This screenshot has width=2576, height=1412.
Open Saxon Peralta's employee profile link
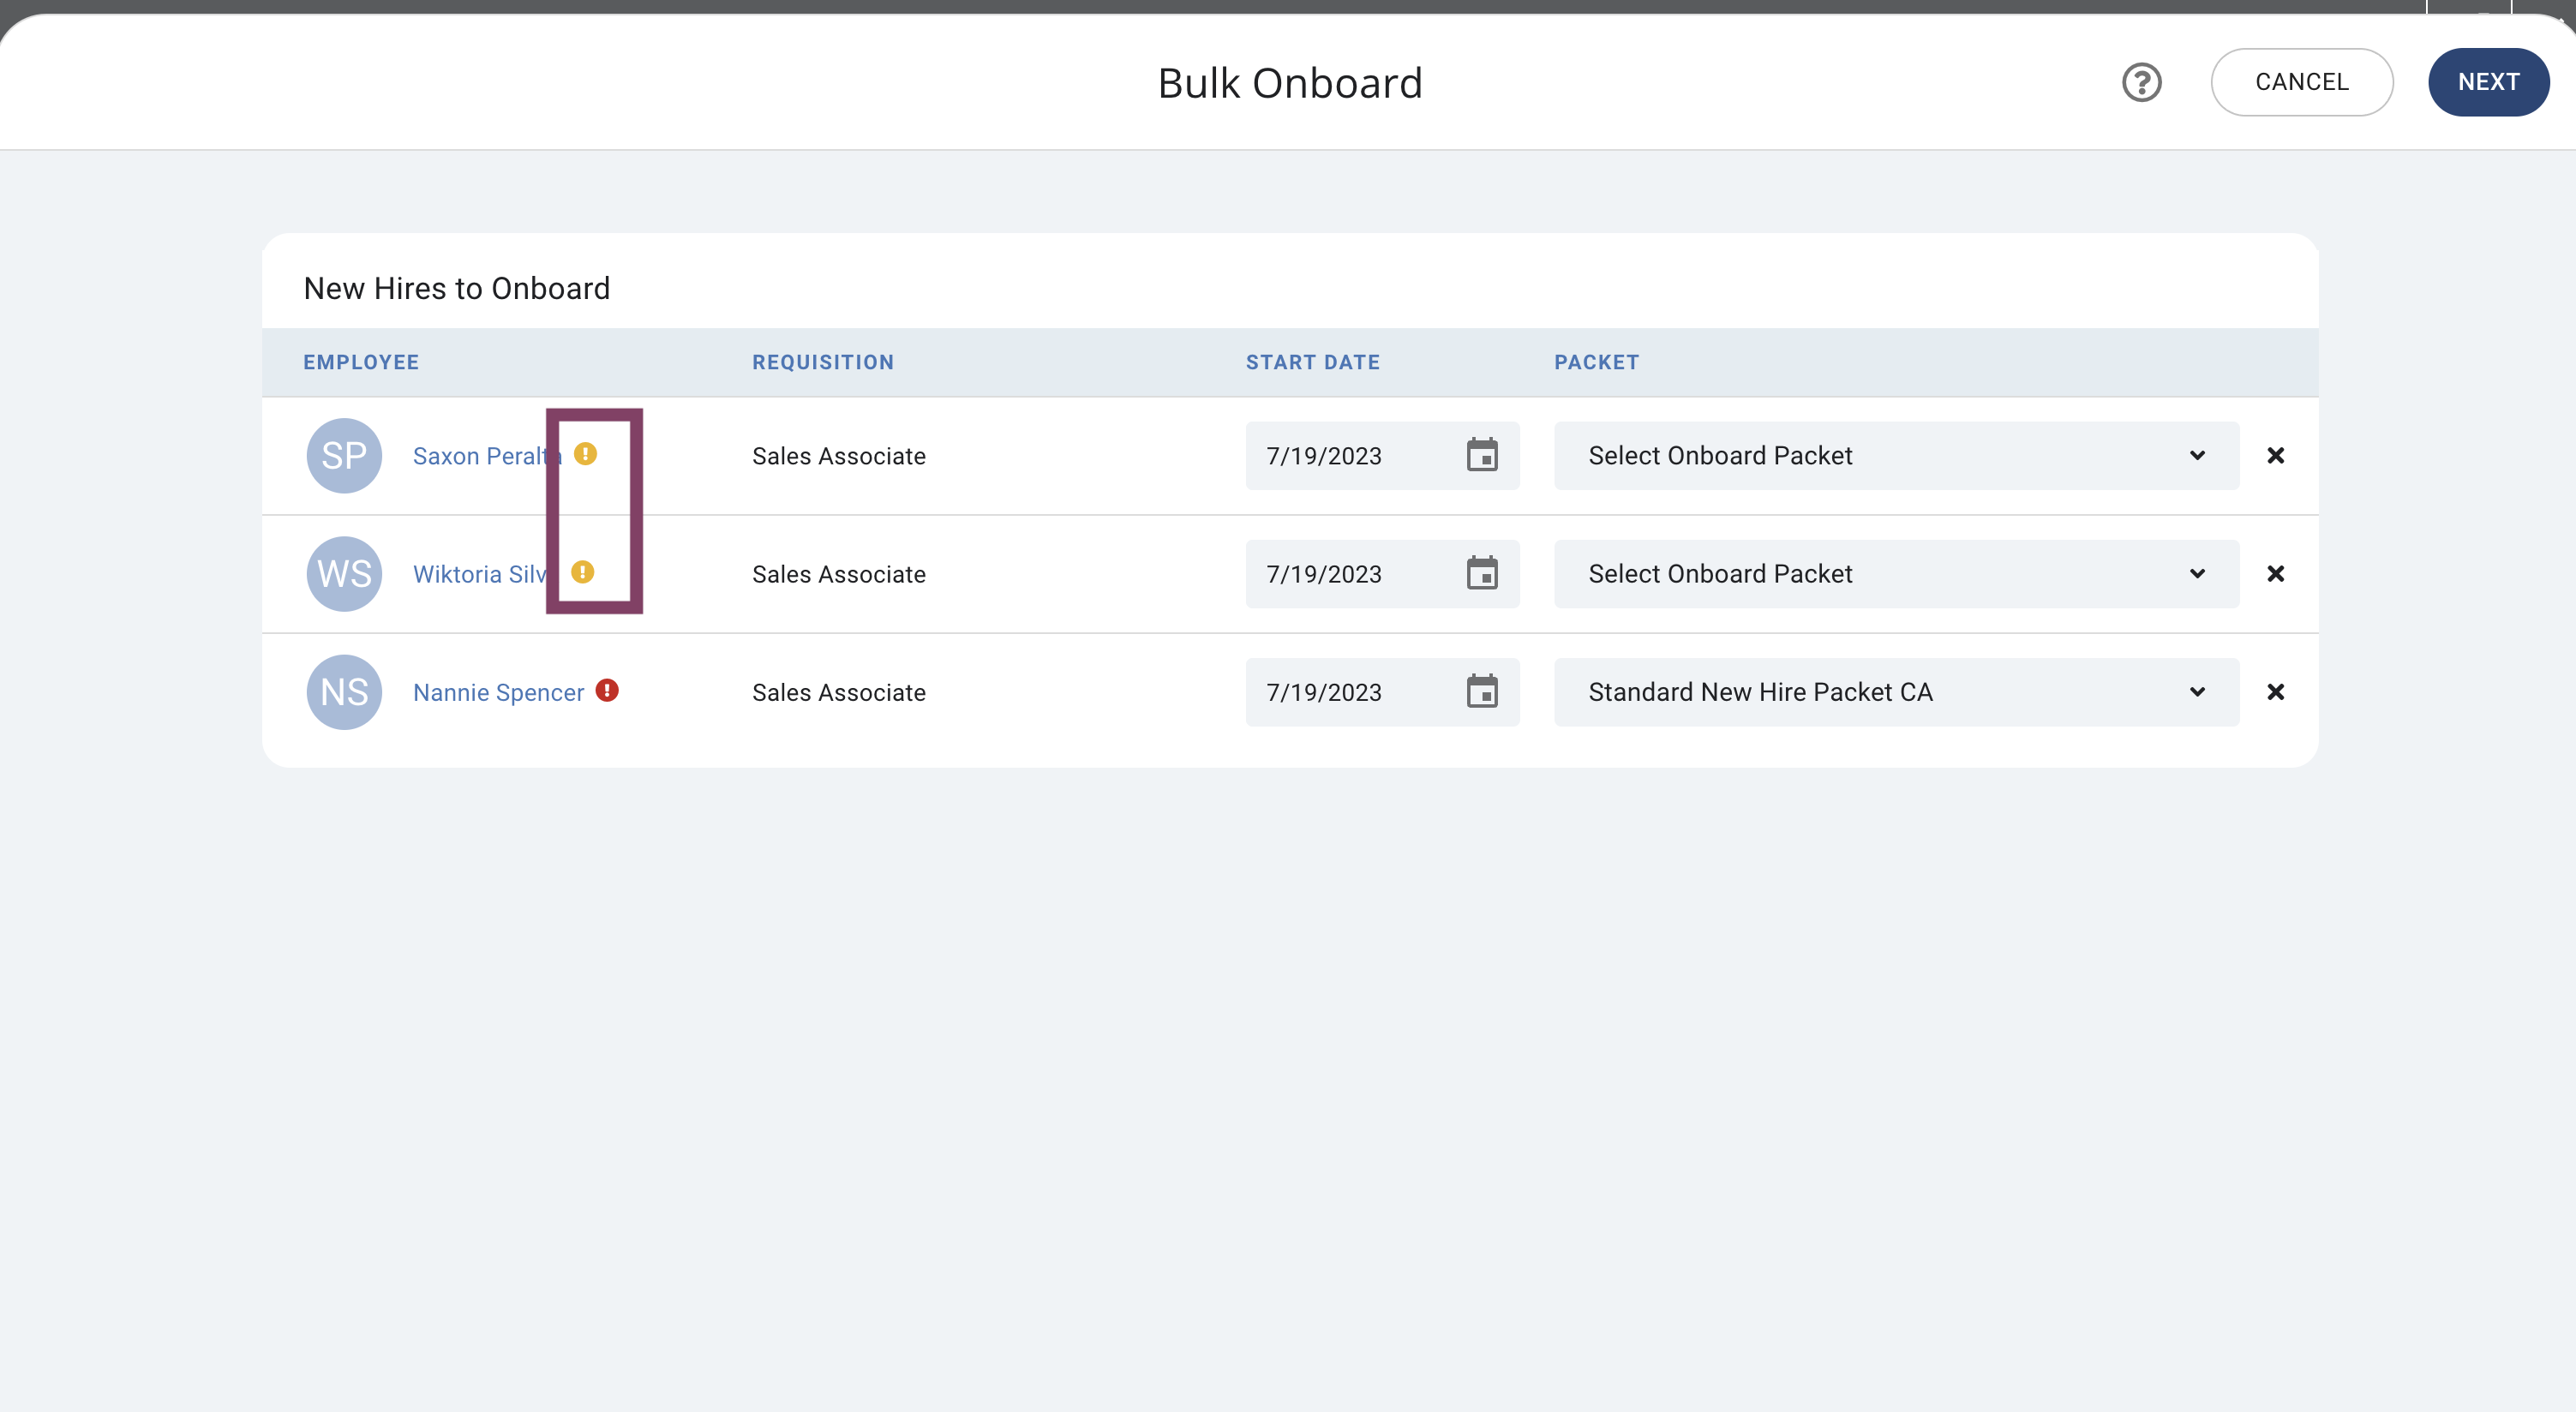coord(487,456)
